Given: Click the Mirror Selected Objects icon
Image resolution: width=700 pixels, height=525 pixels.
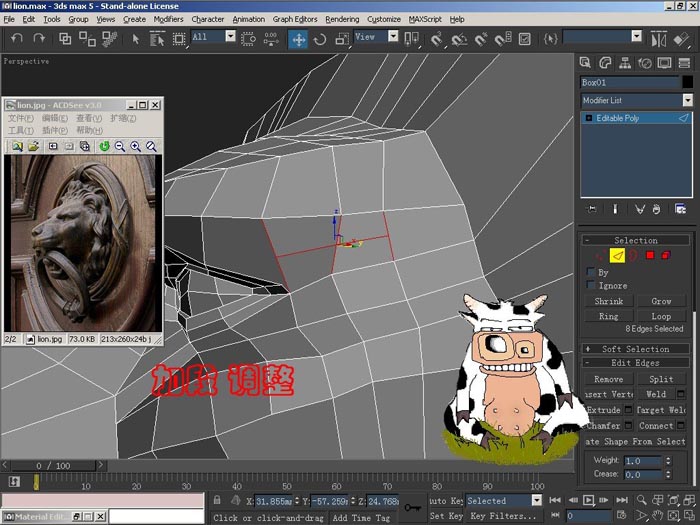Looking at the screenshot, I should (658, 39).
